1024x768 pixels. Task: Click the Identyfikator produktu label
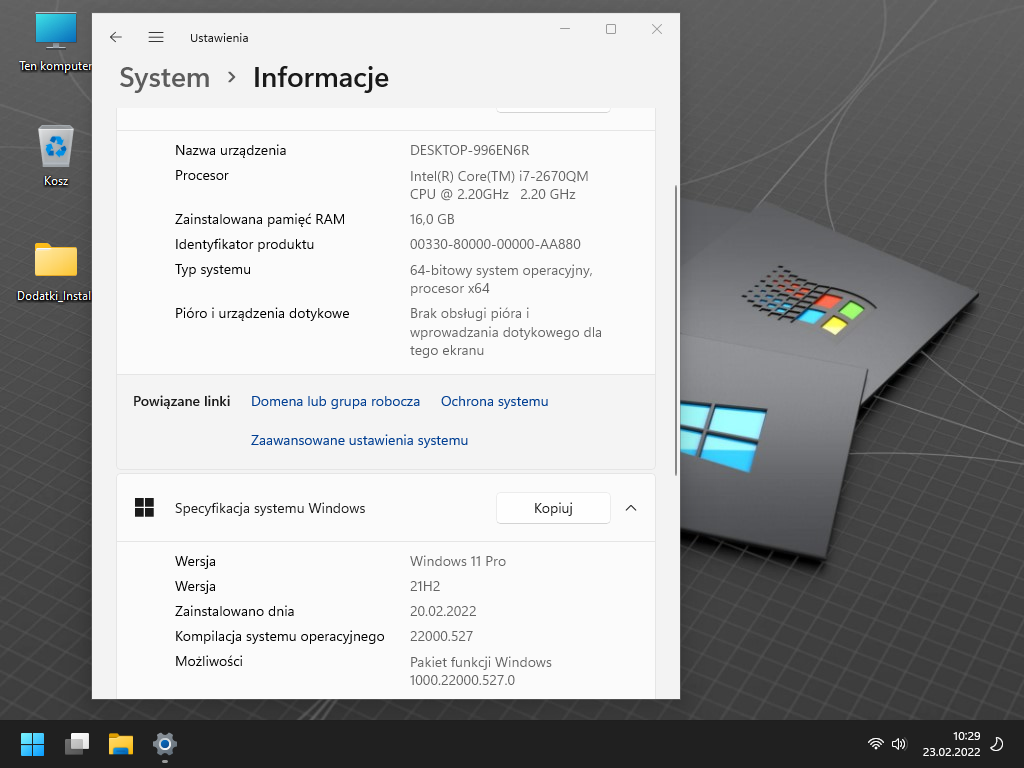point(244,244)
